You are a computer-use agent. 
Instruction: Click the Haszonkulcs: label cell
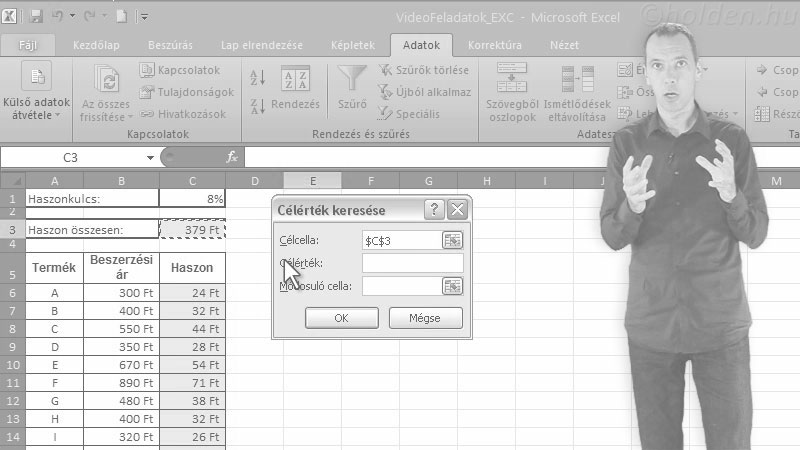[x=92, y=198]
